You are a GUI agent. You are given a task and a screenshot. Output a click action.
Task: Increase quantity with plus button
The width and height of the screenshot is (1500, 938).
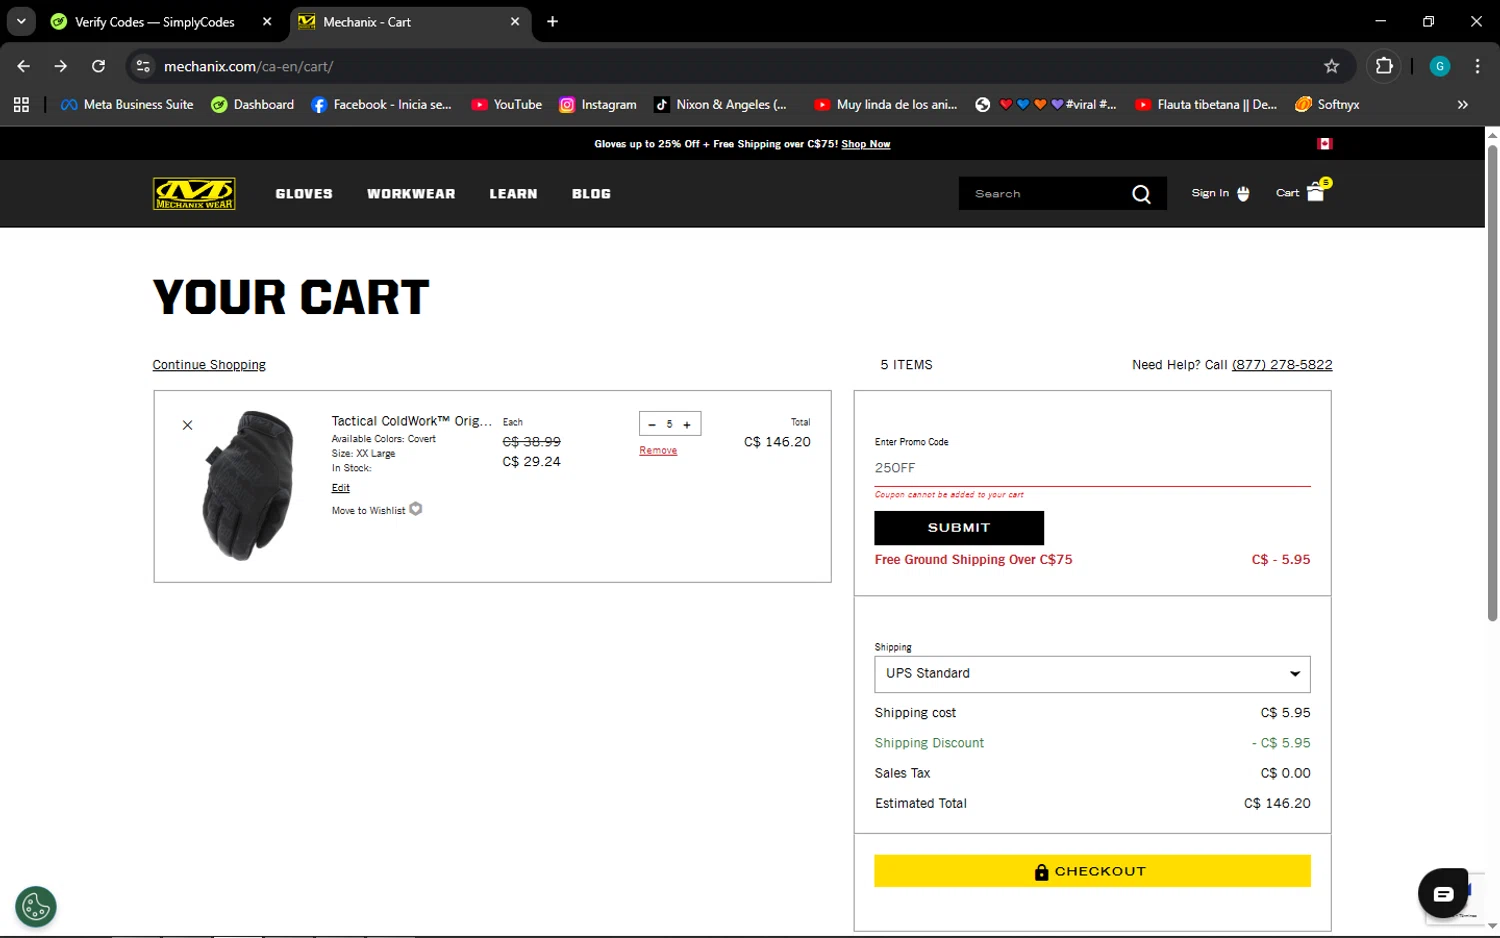pos(687,424)
